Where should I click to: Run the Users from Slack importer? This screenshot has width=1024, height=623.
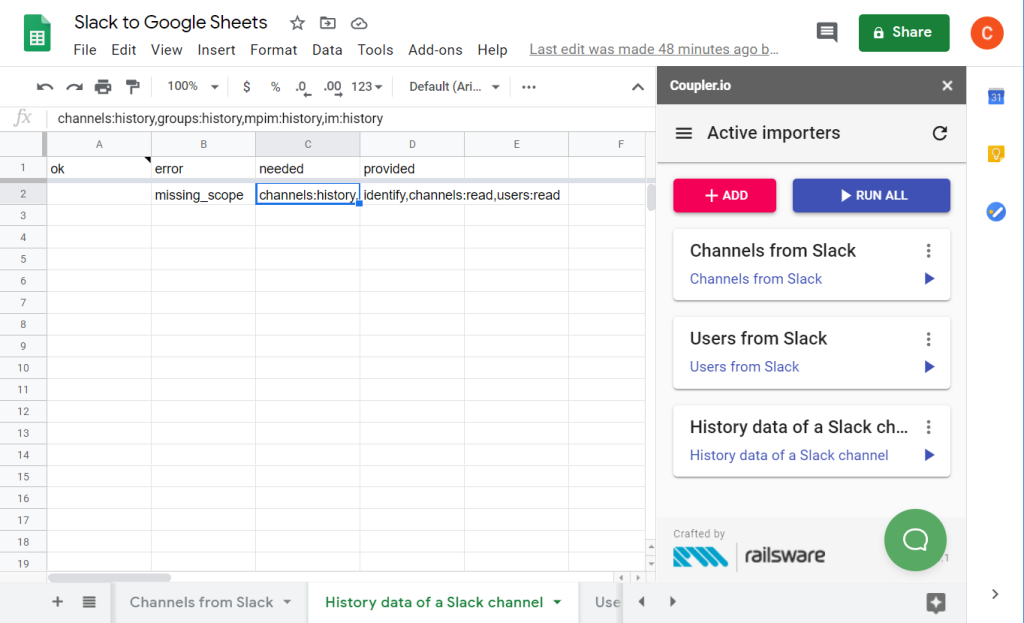tap(927, 366)
